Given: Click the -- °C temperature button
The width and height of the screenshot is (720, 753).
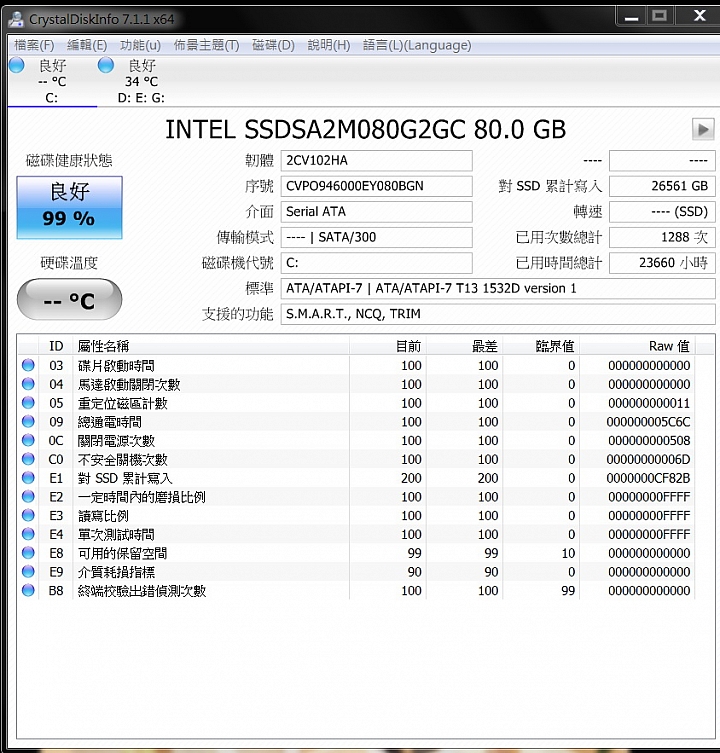Looking at the screenshot, I should tap(70, 299).
